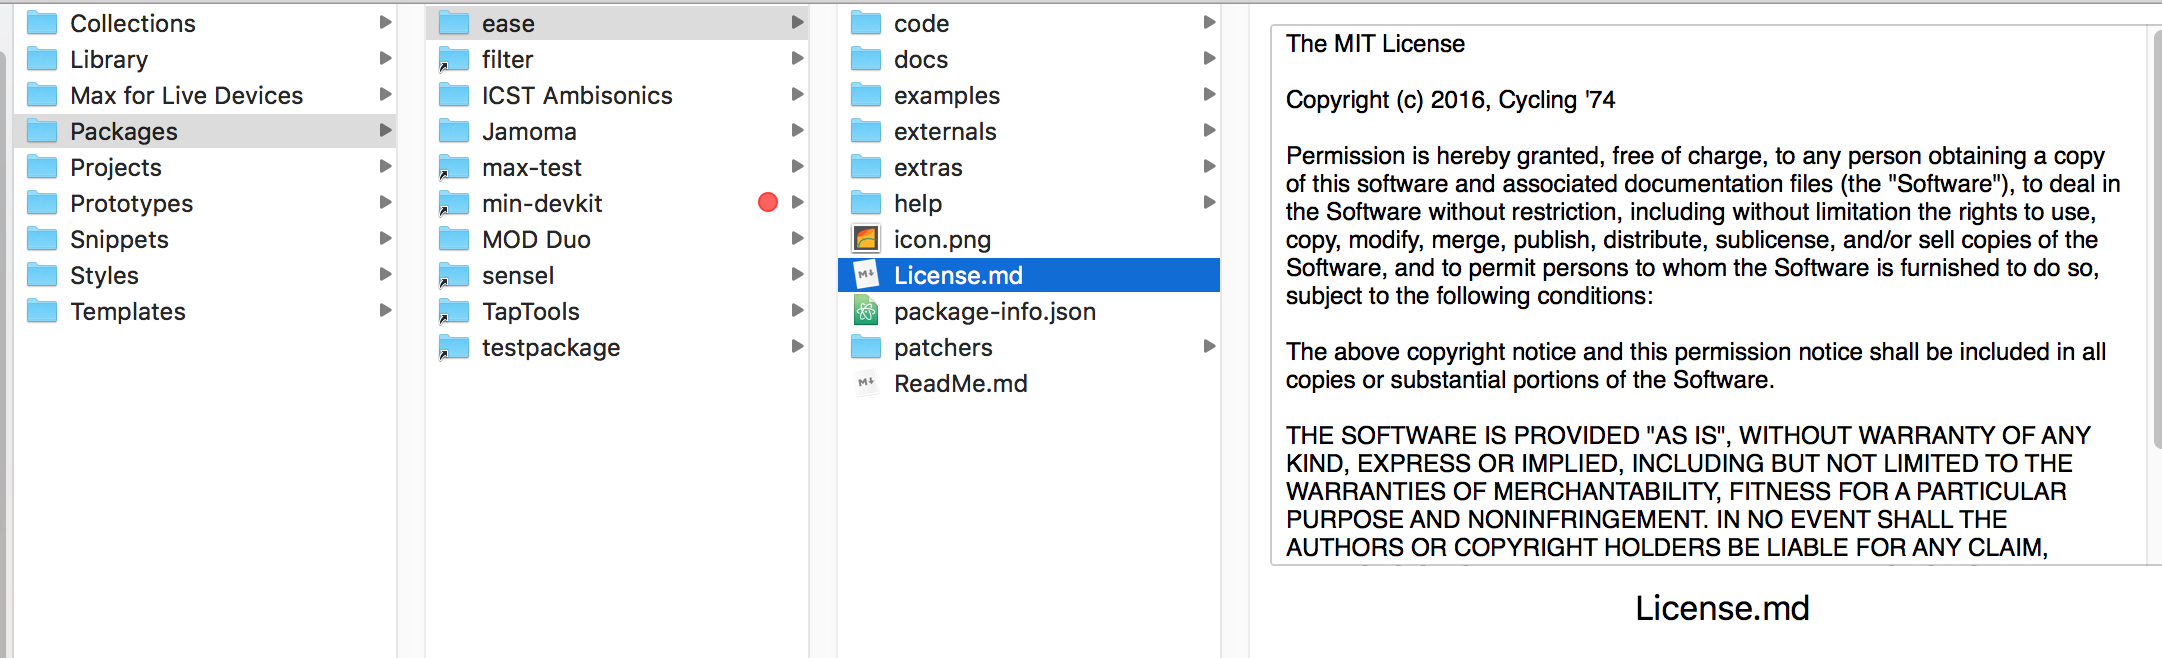Click the testpackage alias folder icon
Viewport: 2162px width, 658px height.
point(454,347)
